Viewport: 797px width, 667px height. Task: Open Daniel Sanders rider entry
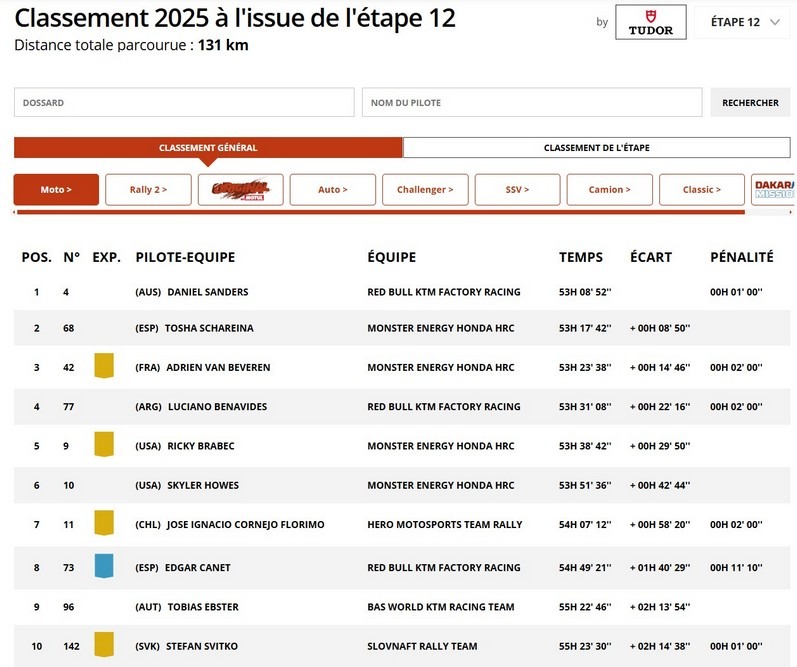402,292
